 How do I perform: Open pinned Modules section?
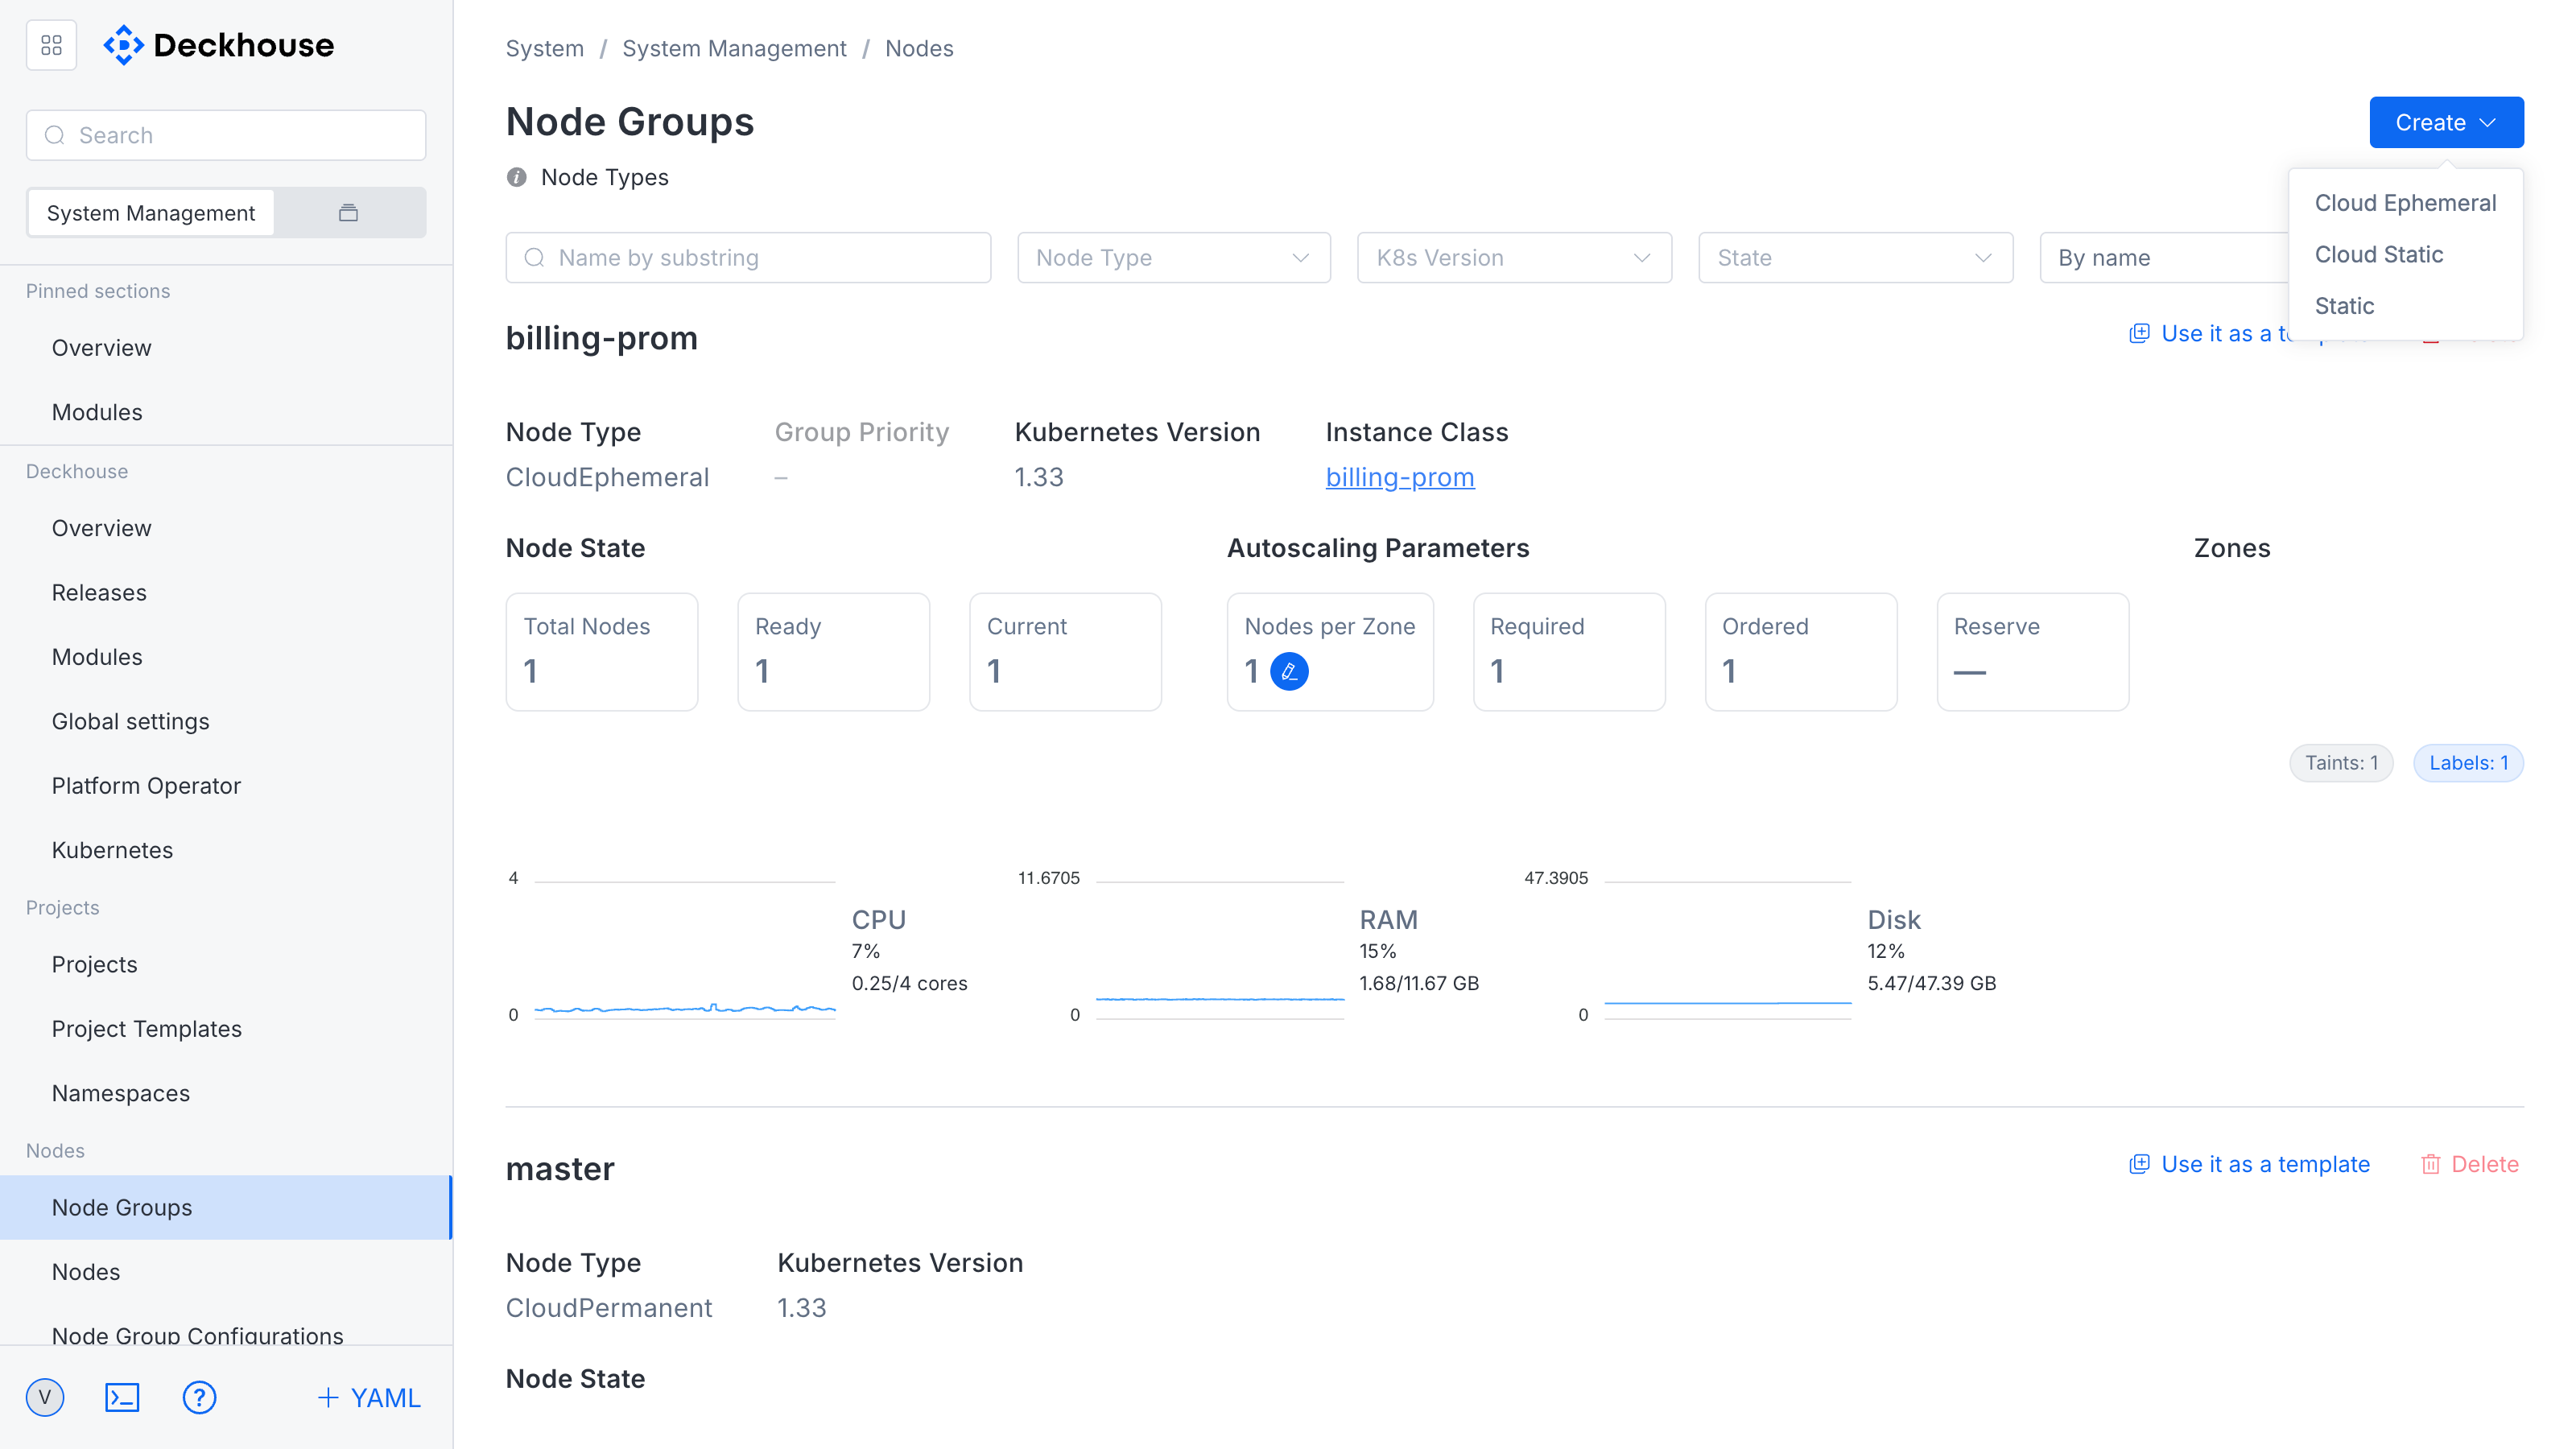226,412
